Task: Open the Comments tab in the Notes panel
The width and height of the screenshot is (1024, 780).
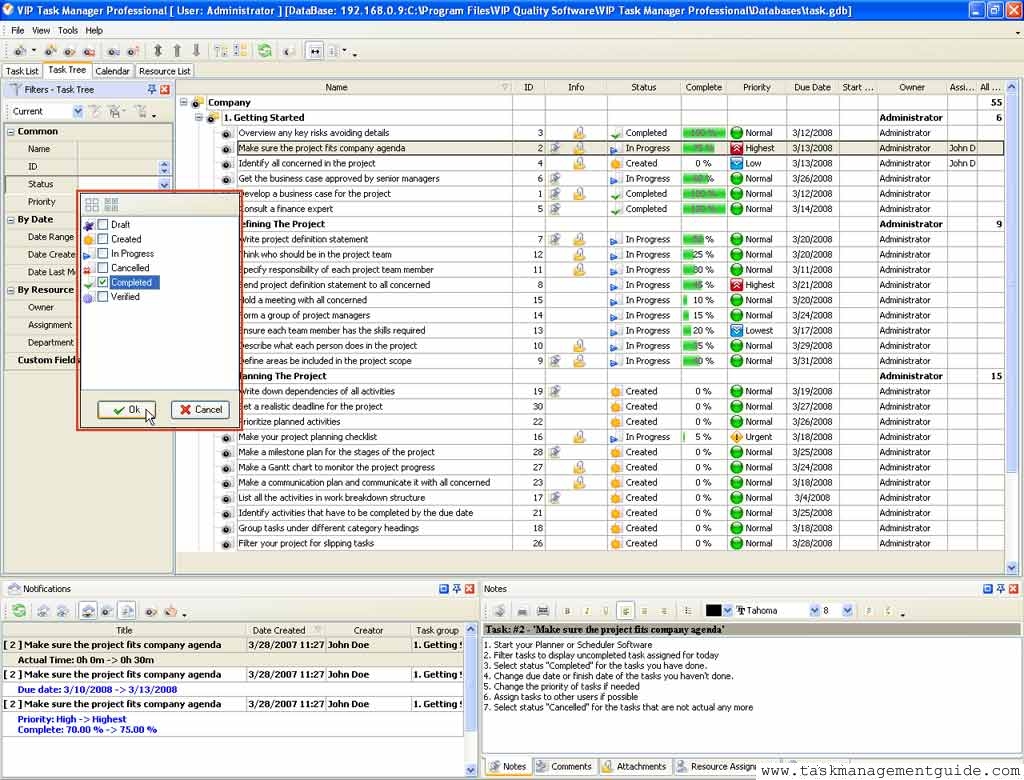Action: tap(564, 766)
